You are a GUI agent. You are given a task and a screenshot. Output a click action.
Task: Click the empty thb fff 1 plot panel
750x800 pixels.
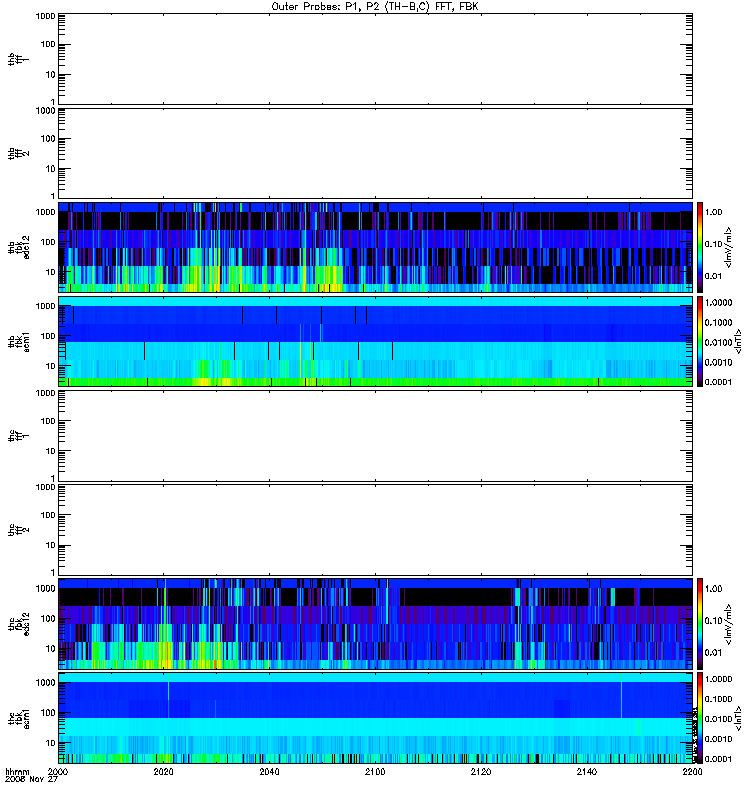(376, 59)
